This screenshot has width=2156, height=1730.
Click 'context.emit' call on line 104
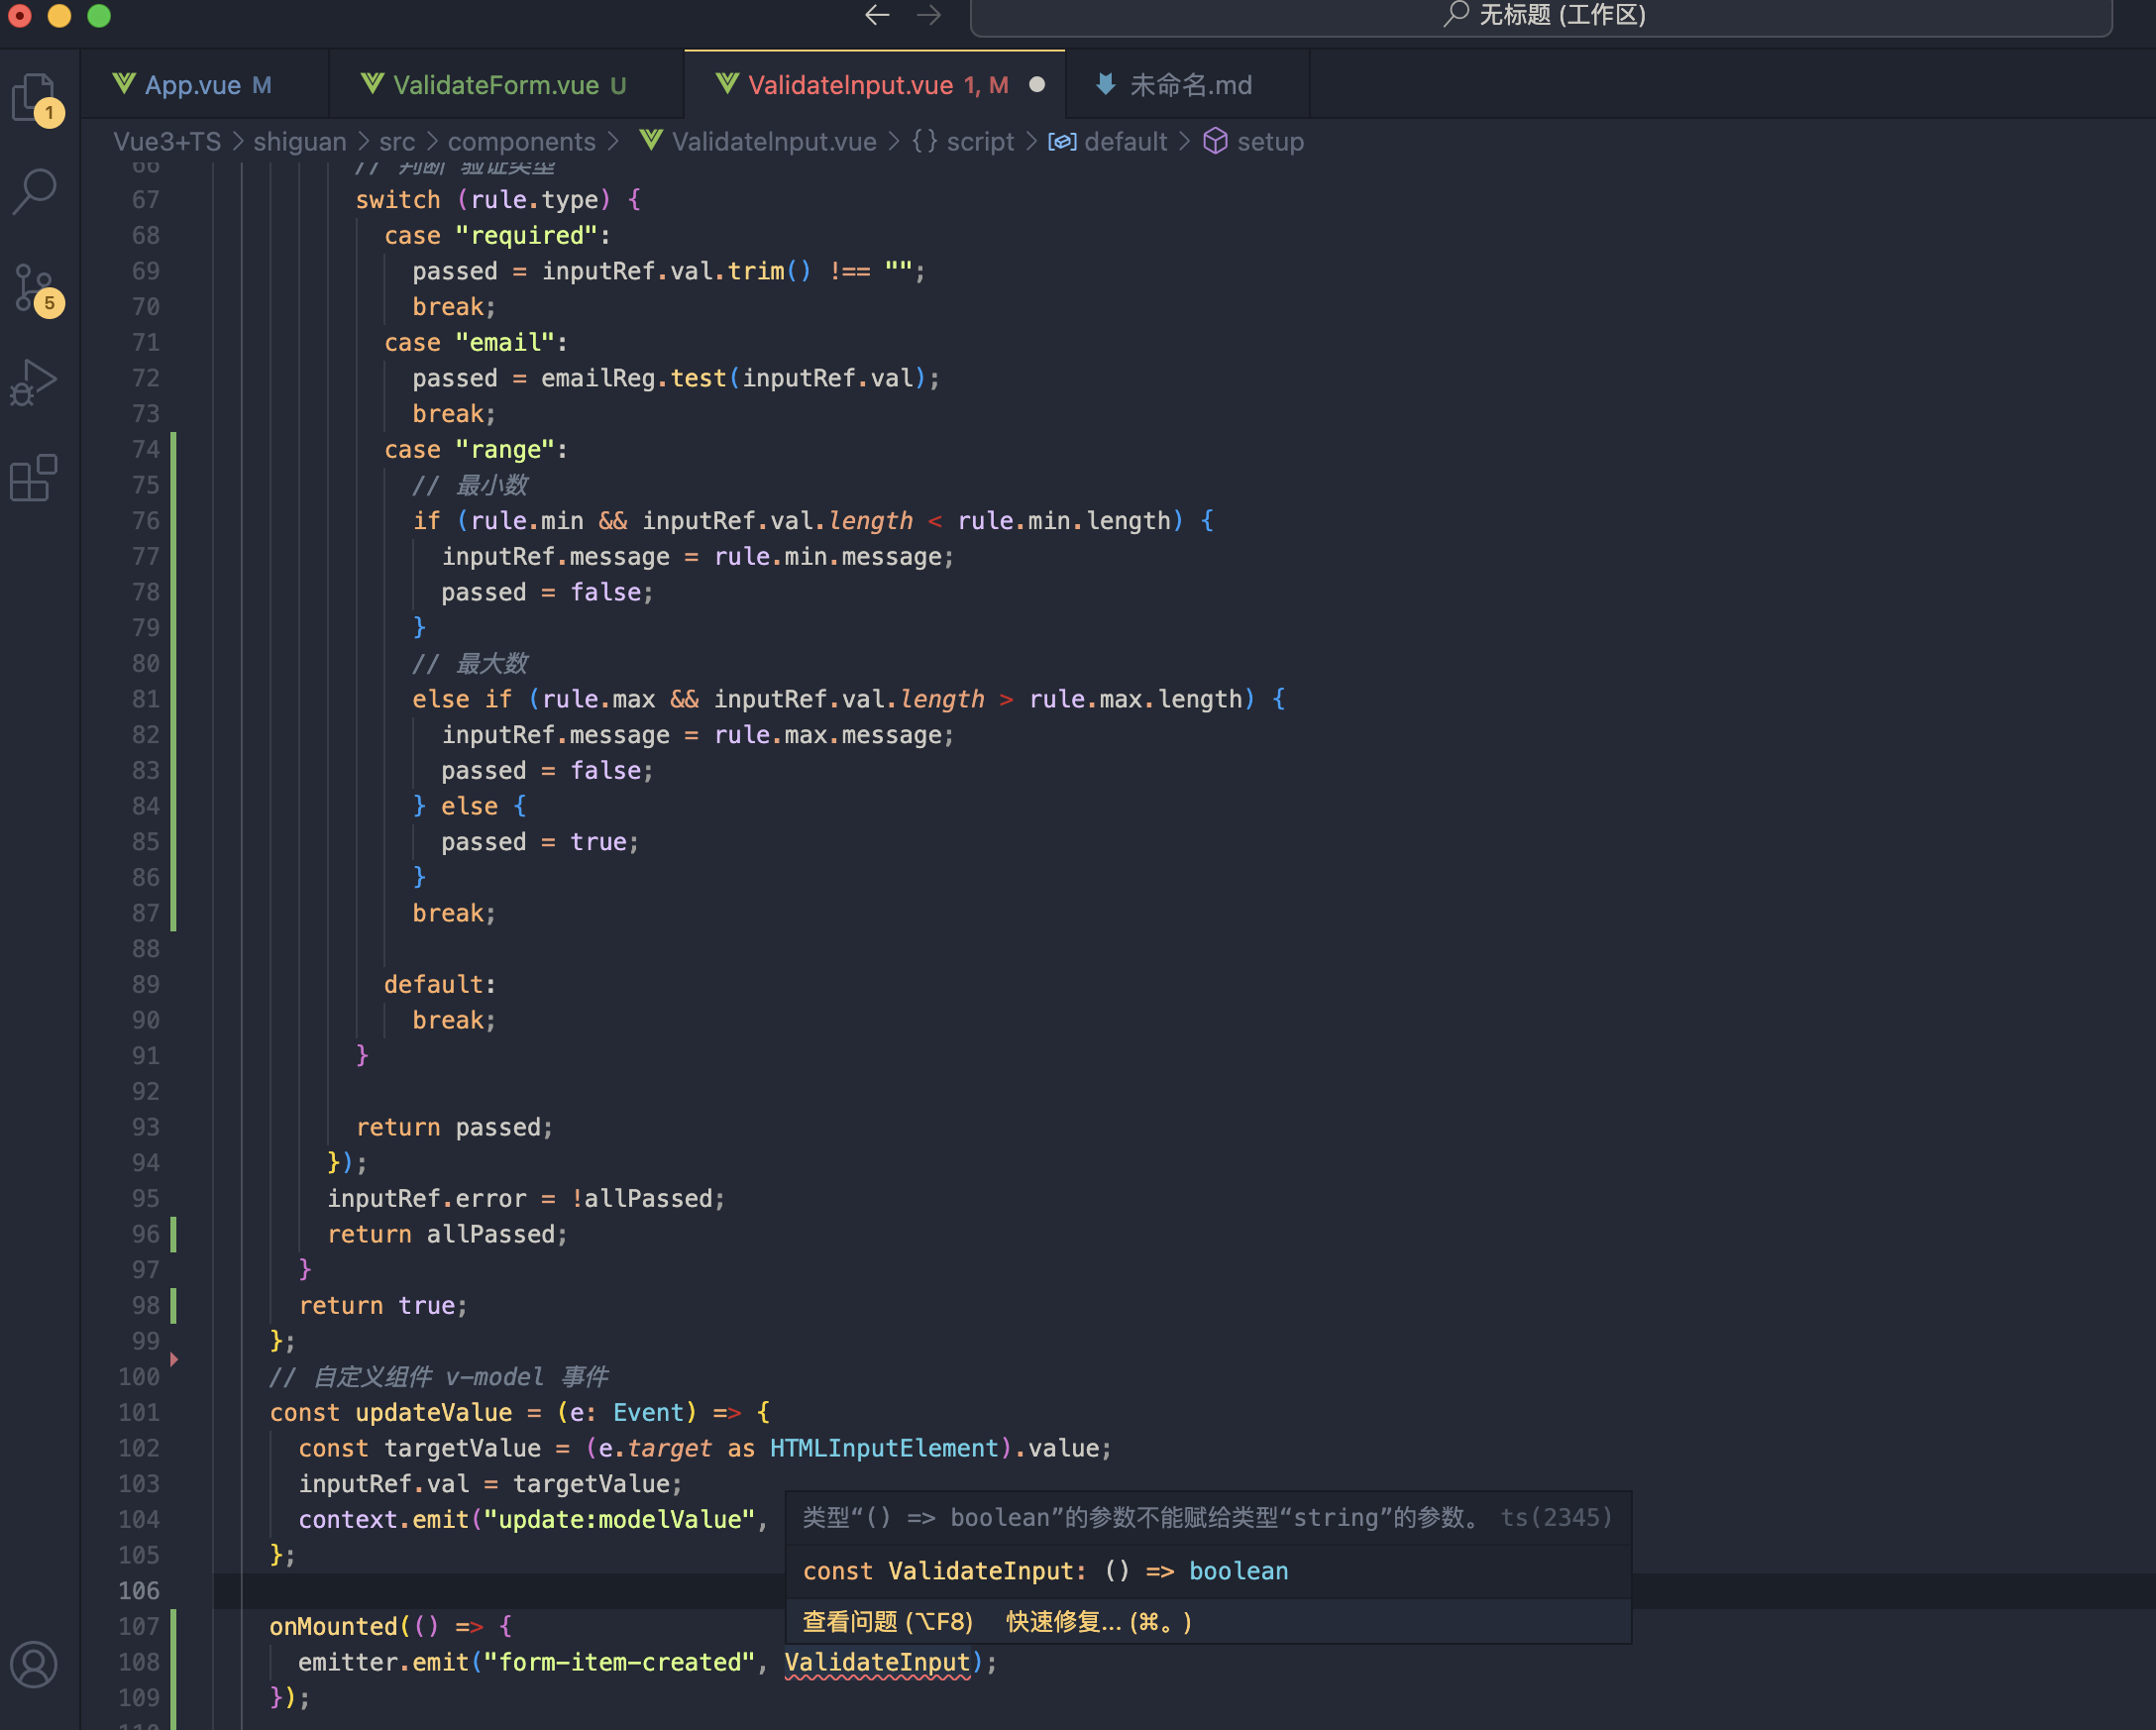384,1520
